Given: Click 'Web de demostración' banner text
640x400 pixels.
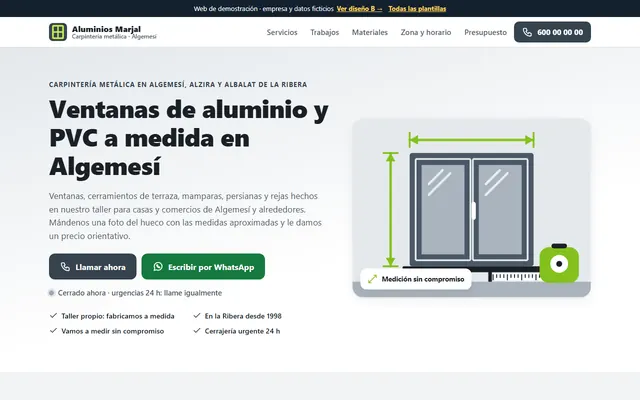Looking at the screenshot, I should 264,9.
